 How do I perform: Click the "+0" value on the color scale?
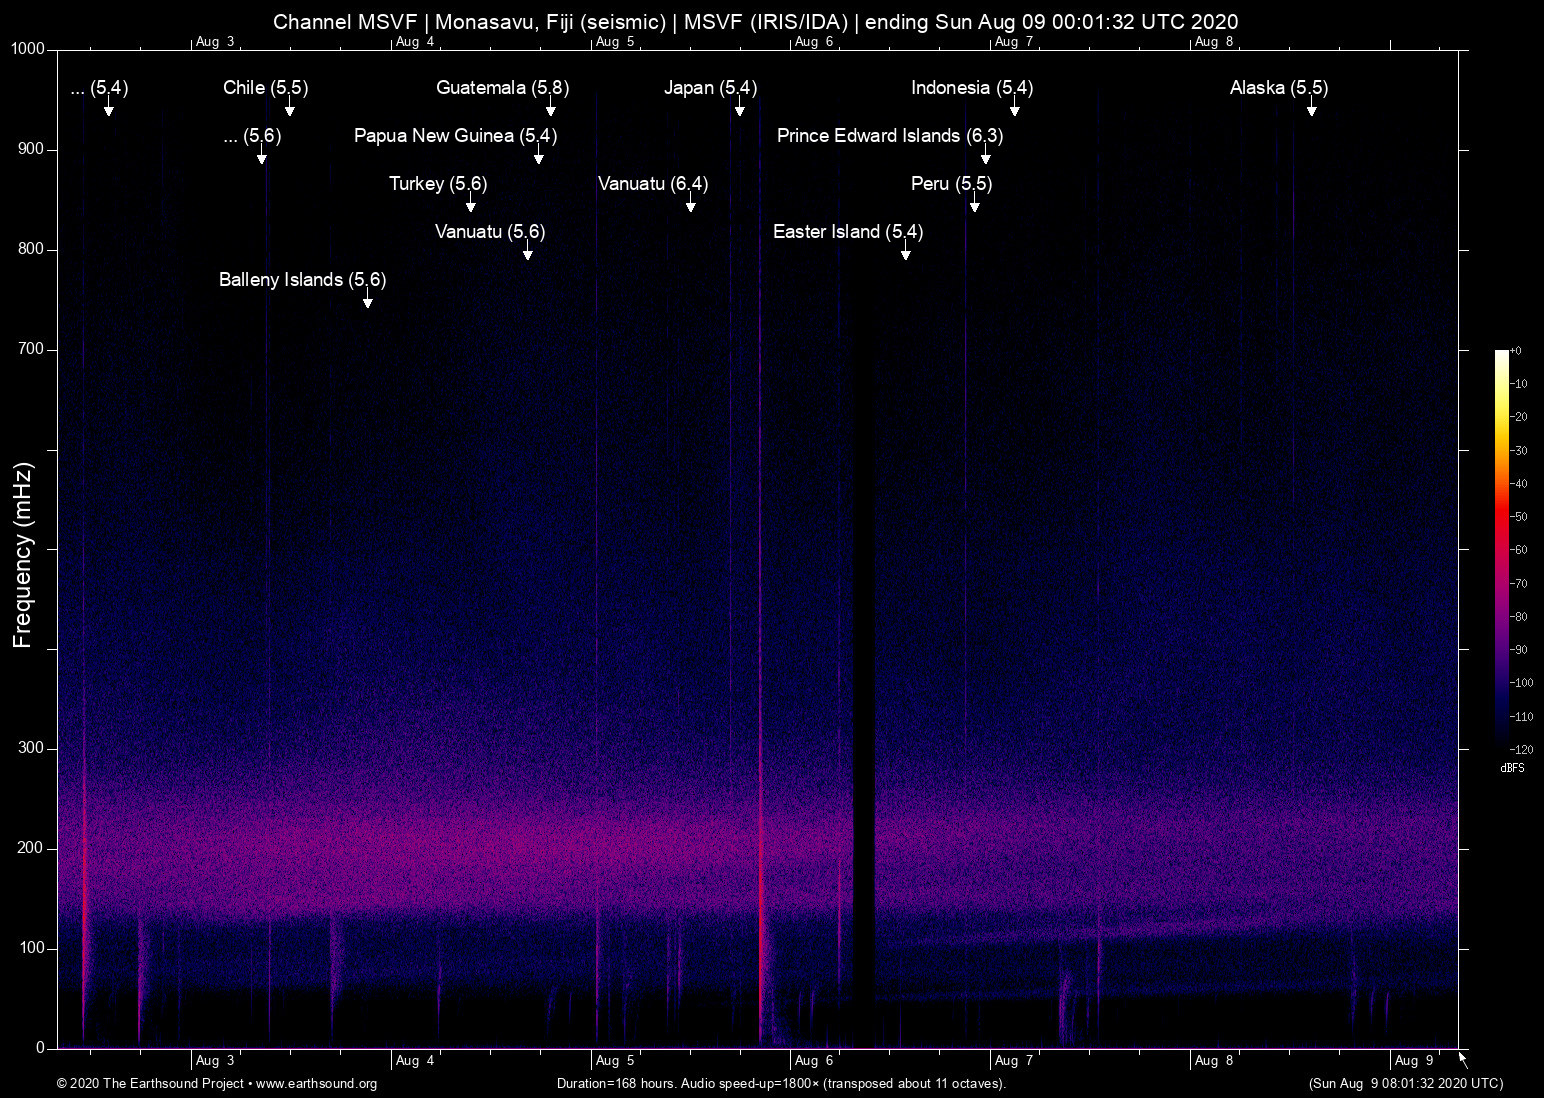[1515, 351]
